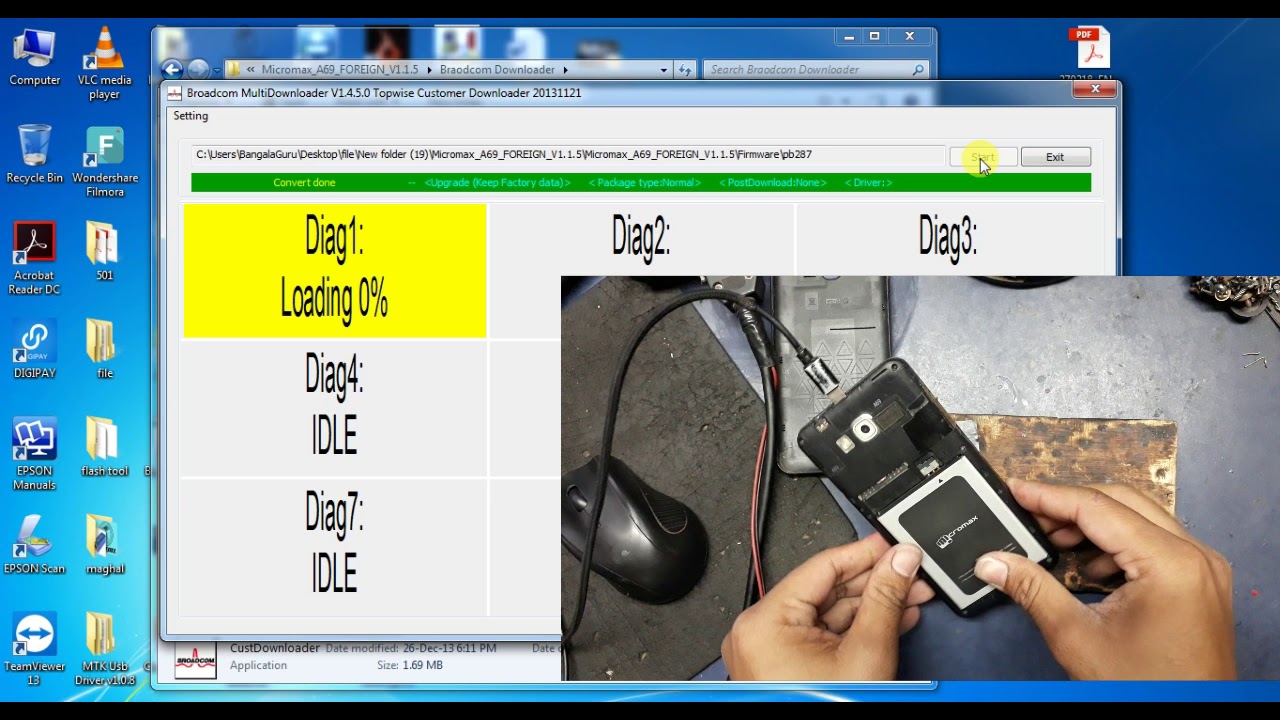
Task: Click the Diag7 IDLE panel
Action: (335, 546)
